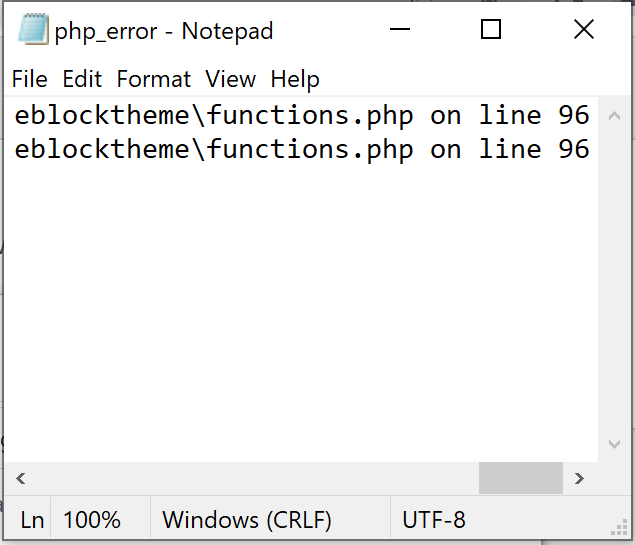The width and height of the screenshot is (635, 545).
Task: Open the Edit menu
Action: click(82, 79)
